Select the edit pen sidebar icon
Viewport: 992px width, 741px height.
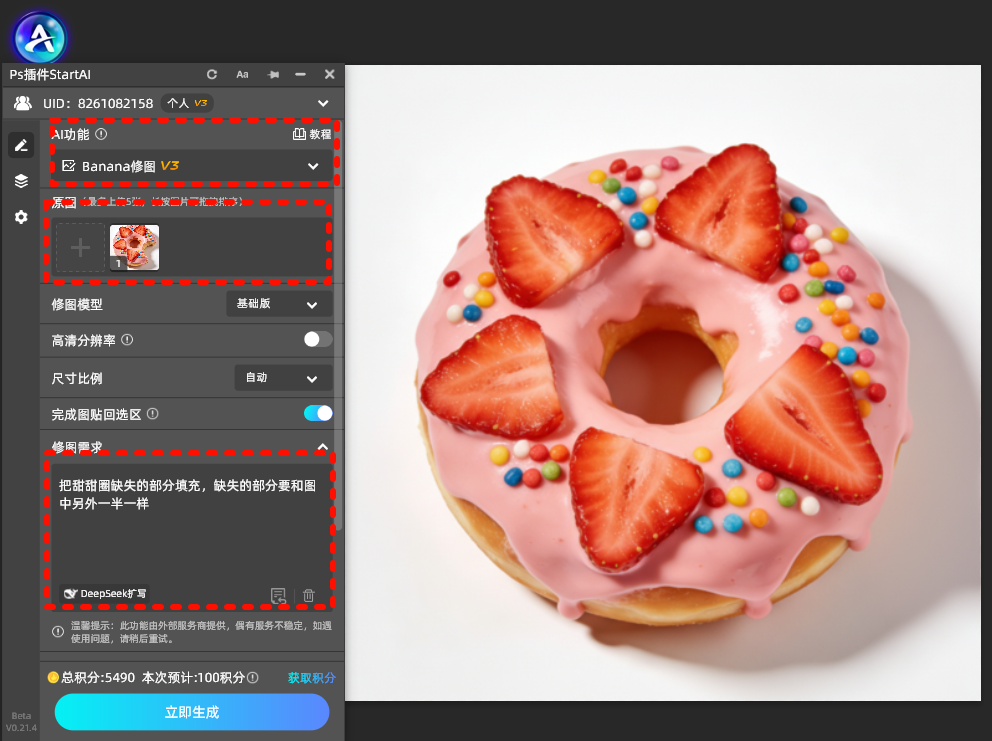20,146
